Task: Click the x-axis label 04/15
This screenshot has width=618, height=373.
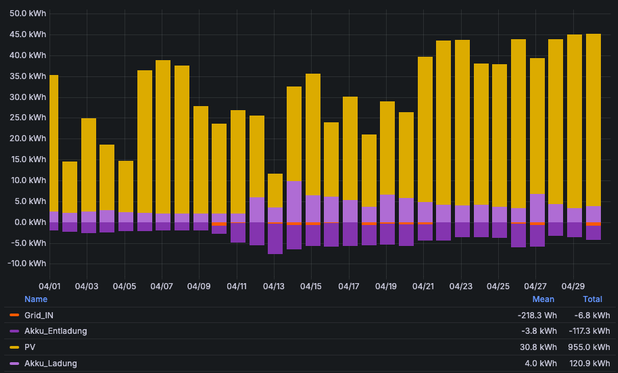Action: pos(311,286)
